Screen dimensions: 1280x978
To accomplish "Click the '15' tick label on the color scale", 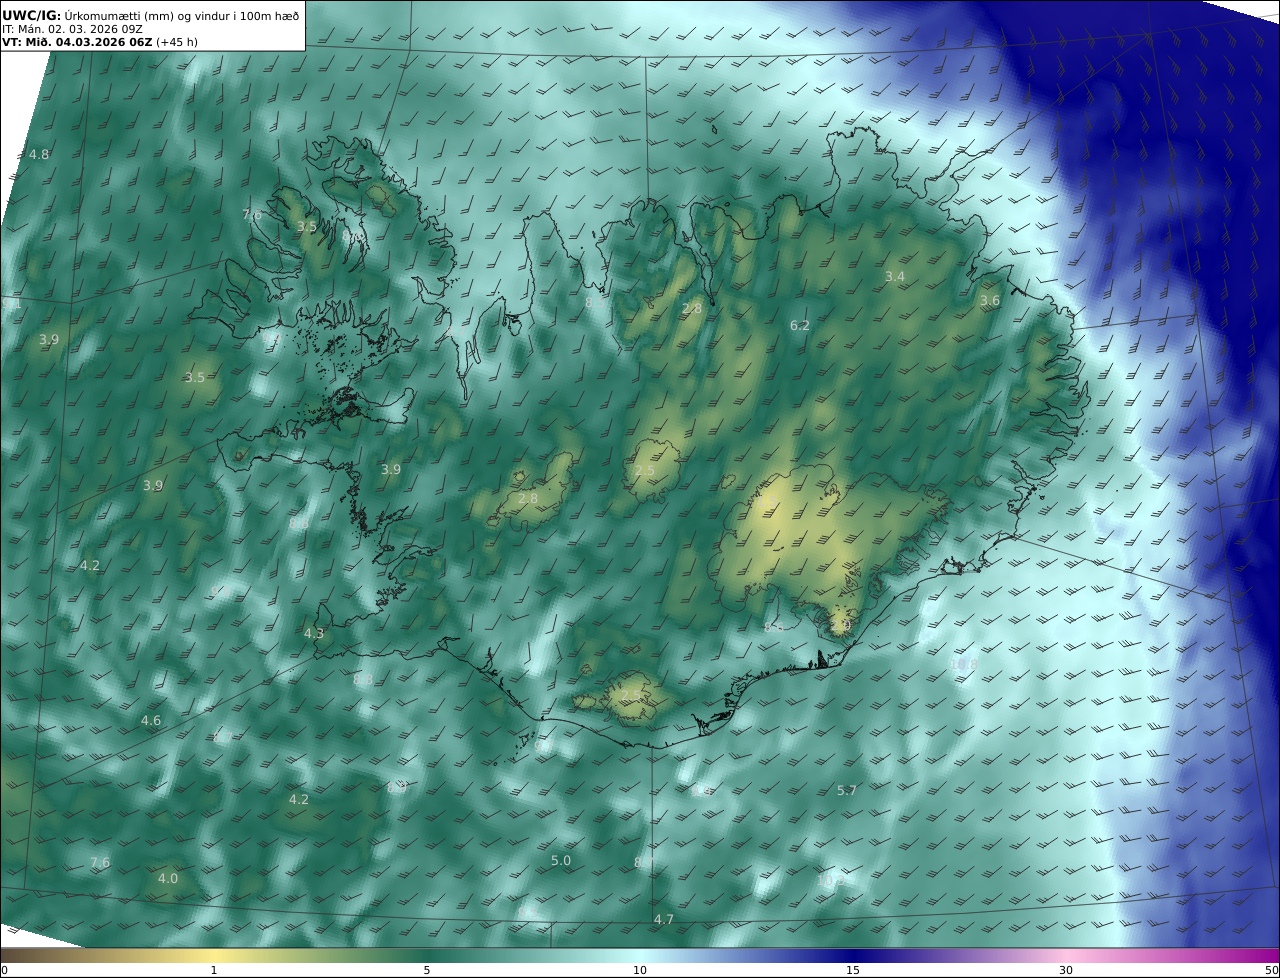I will 853,970.
